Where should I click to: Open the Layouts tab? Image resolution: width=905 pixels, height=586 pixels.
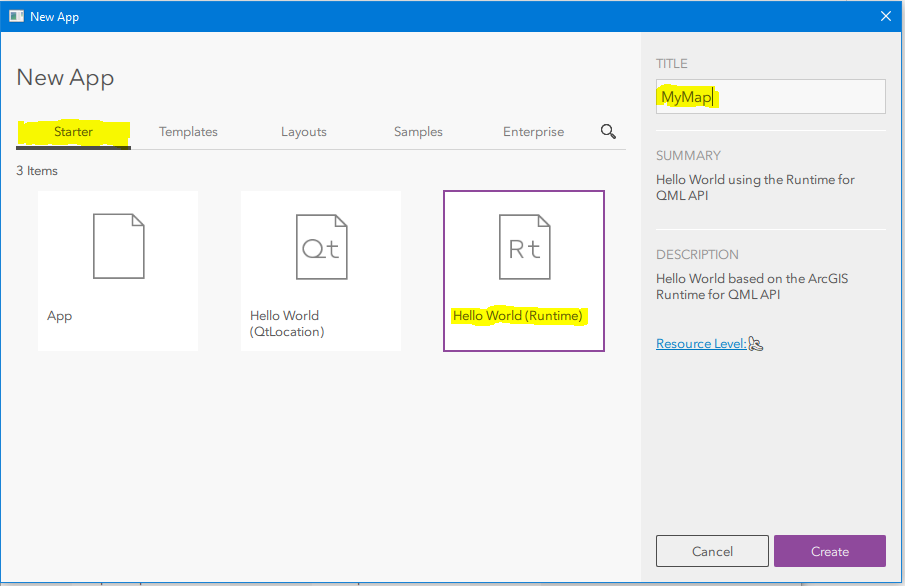(x=304, y=132)
